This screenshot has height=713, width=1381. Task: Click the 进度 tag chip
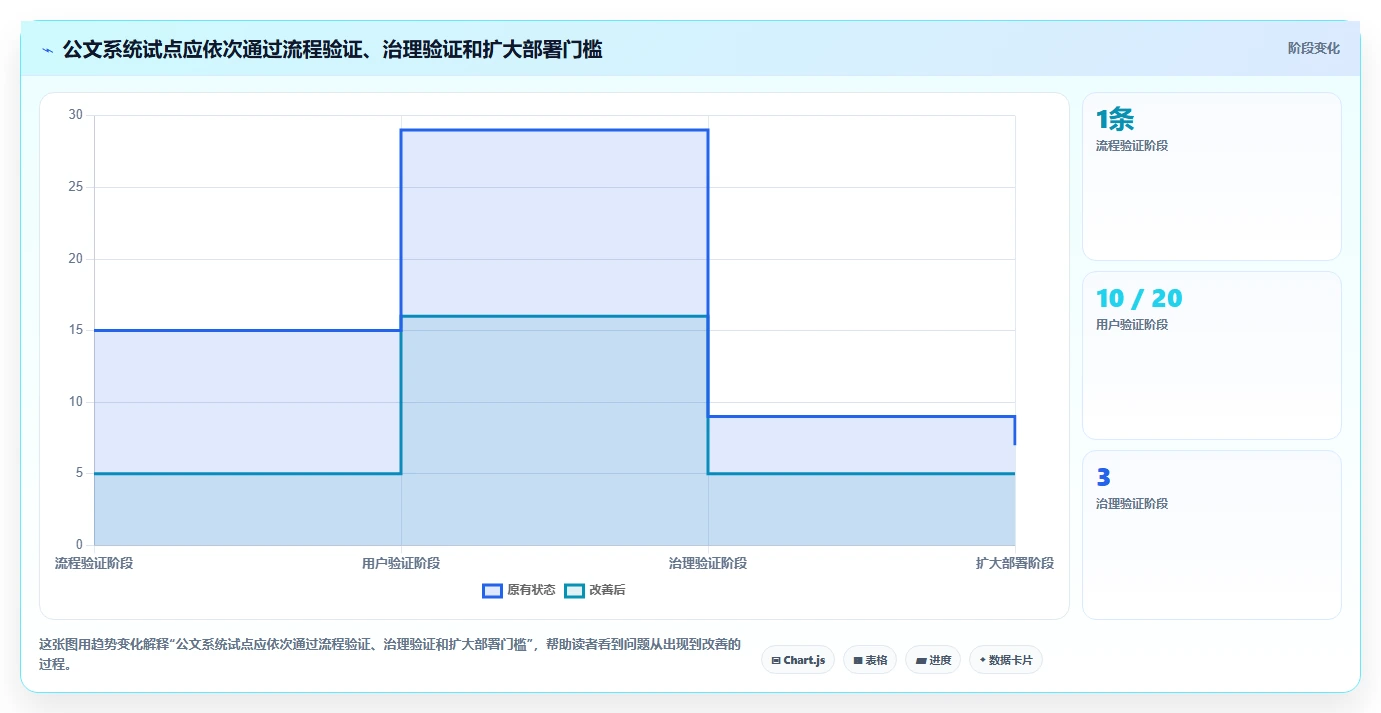pos(933,660)
